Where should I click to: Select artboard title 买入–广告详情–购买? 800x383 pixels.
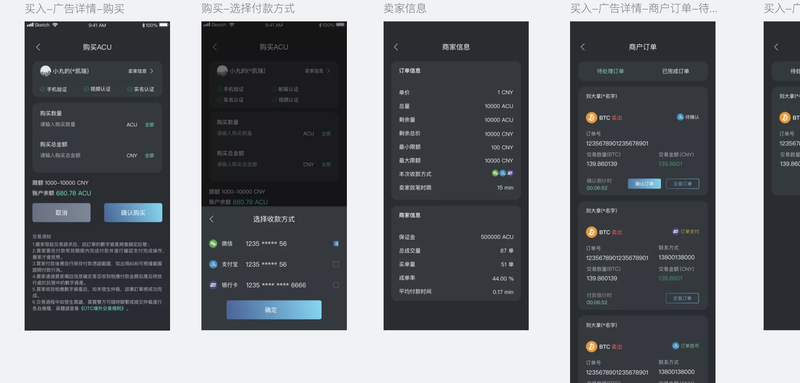tap(74, 9)
